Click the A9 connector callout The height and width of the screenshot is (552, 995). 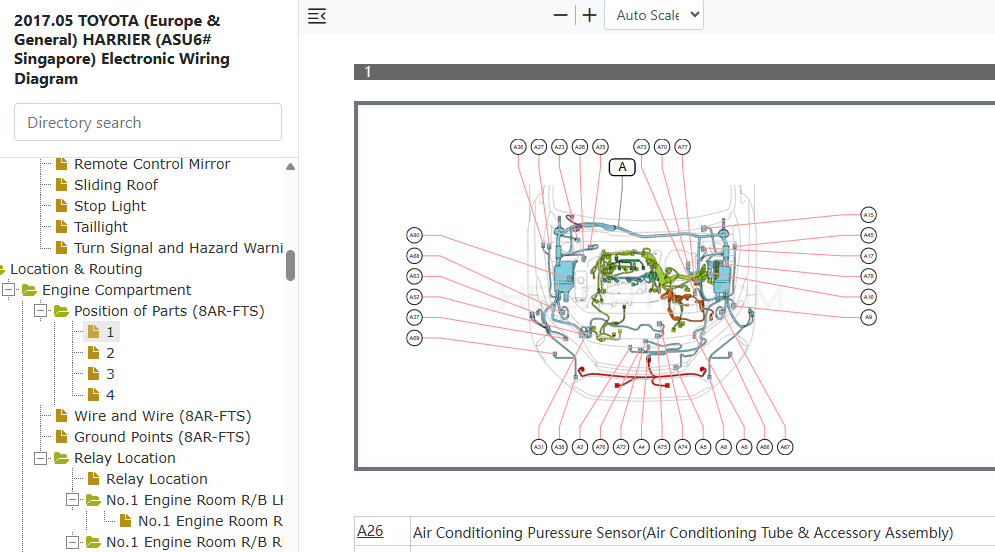point(868,317)
